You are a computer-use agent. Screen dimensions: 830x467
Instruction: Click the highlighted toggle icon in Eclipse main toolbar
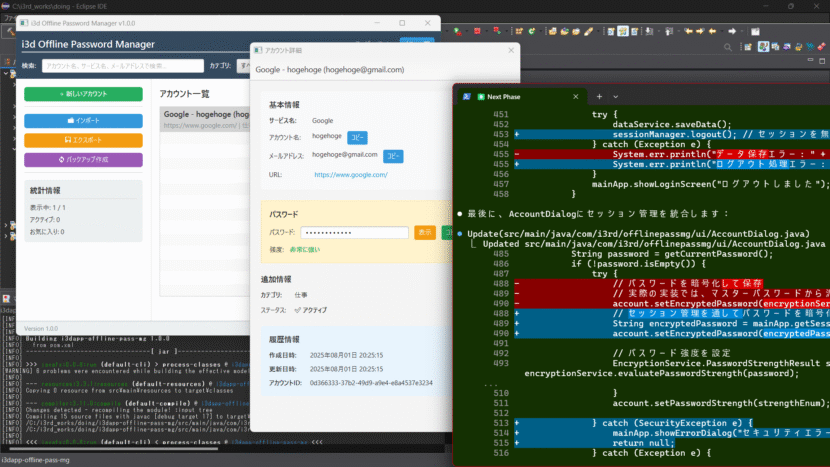(622, 32)
